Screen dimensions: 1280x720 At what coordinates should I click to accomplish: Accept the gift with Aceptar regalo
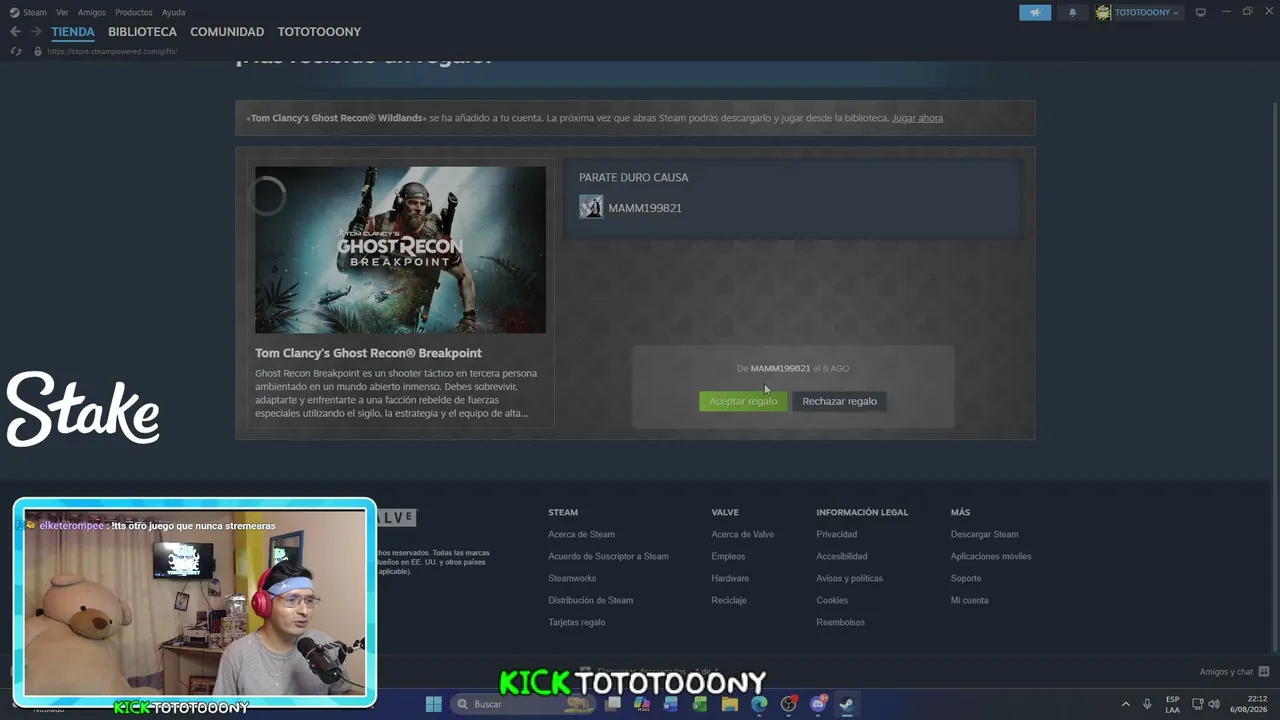(743, 401)
